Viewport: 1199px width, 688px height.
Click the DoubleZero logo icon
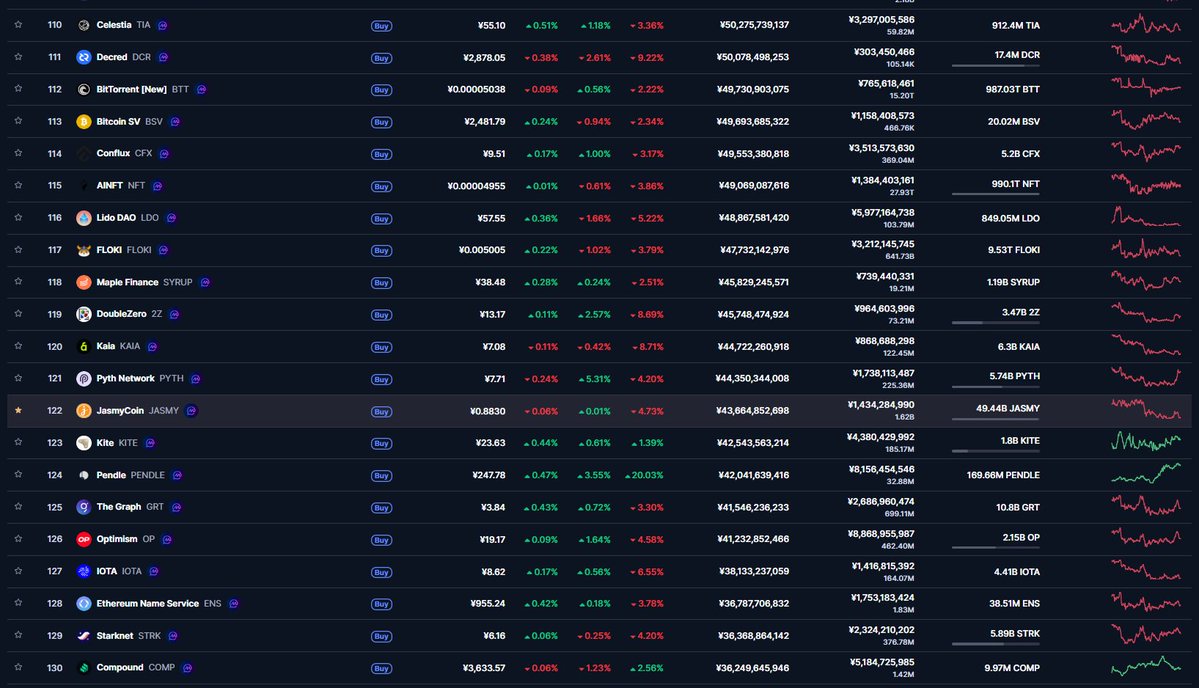pos(84,314)
